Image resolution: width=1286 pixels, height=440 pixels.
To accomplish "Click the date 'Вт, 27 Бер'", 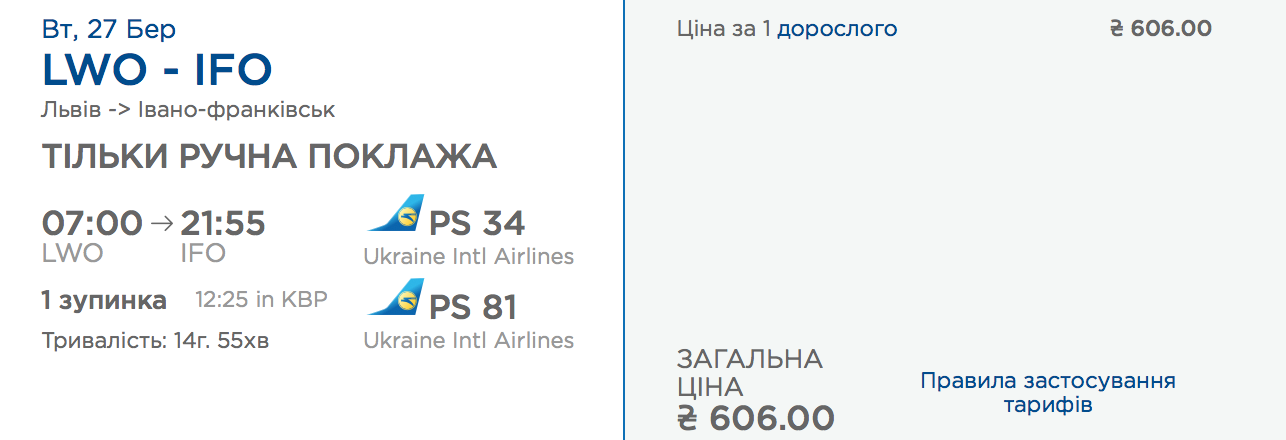I will click(109, 29).
